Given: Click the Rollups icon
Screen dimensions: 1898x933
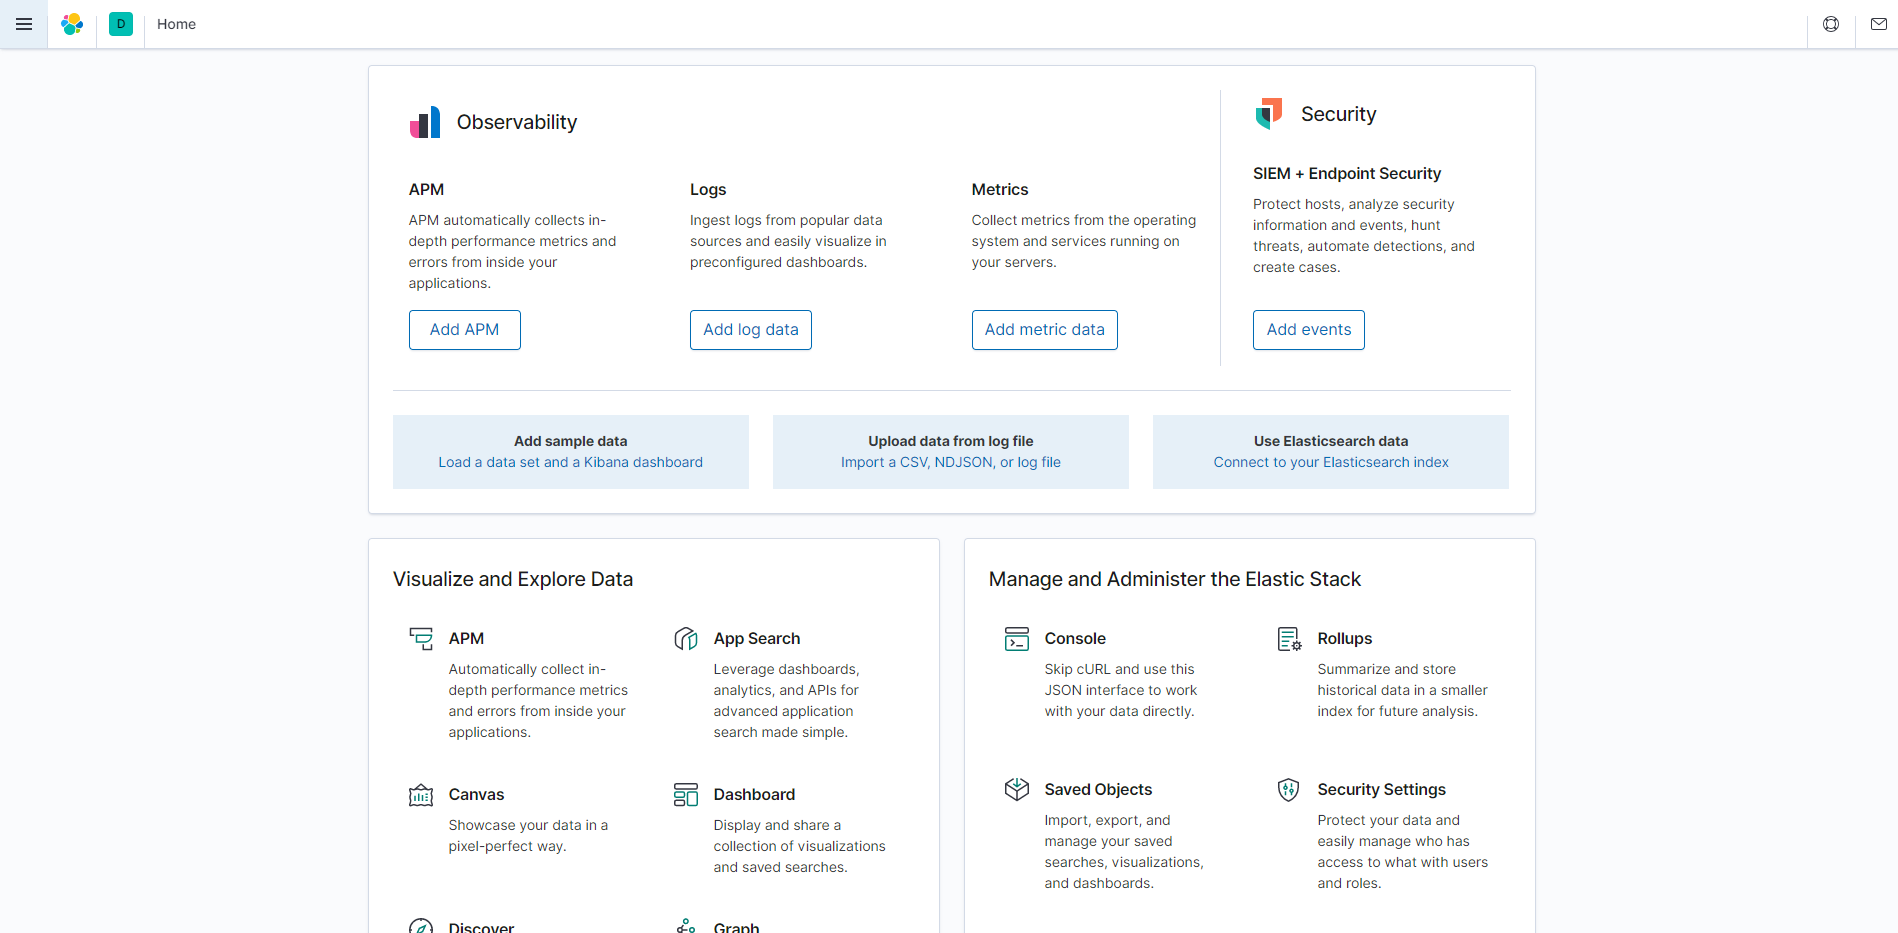Looking at the screenshot, I should [x=1289, y=639].
